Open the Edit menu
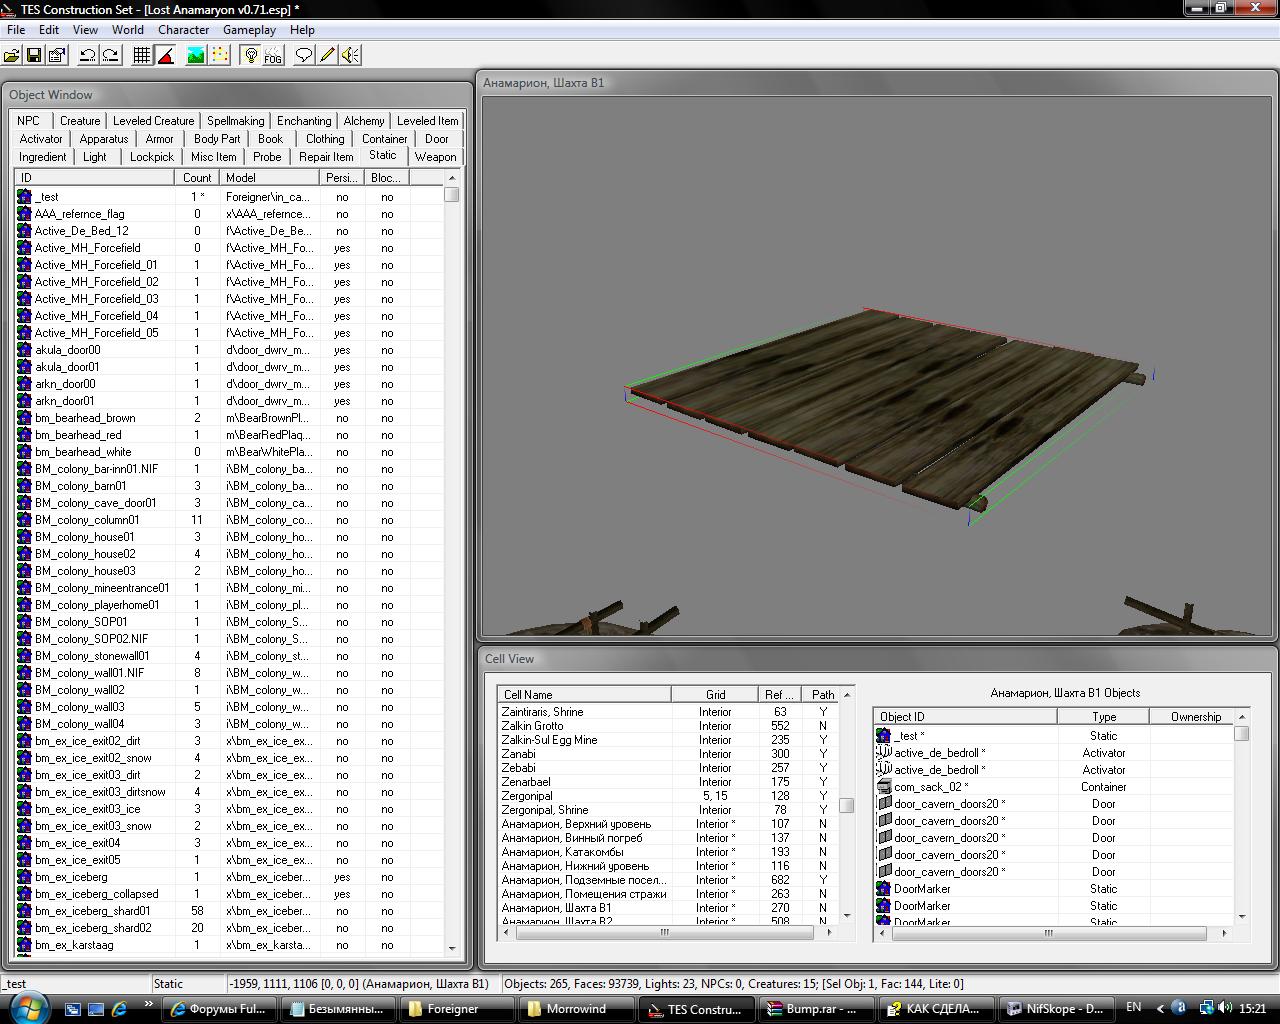 pos(48,30)
